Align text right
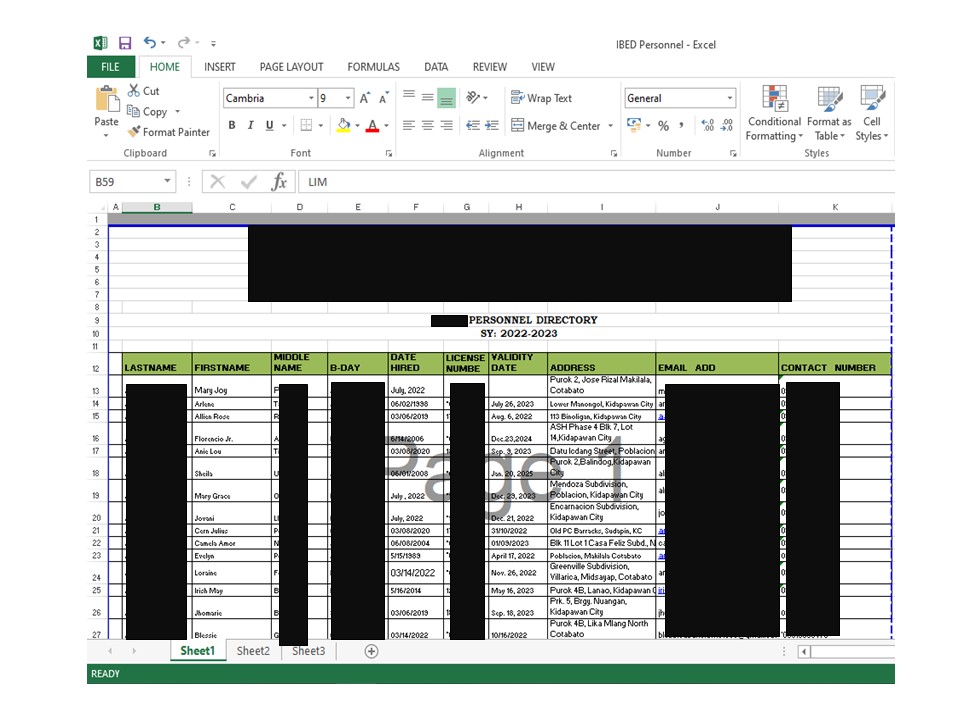960x720 pixels. [447, 126]
